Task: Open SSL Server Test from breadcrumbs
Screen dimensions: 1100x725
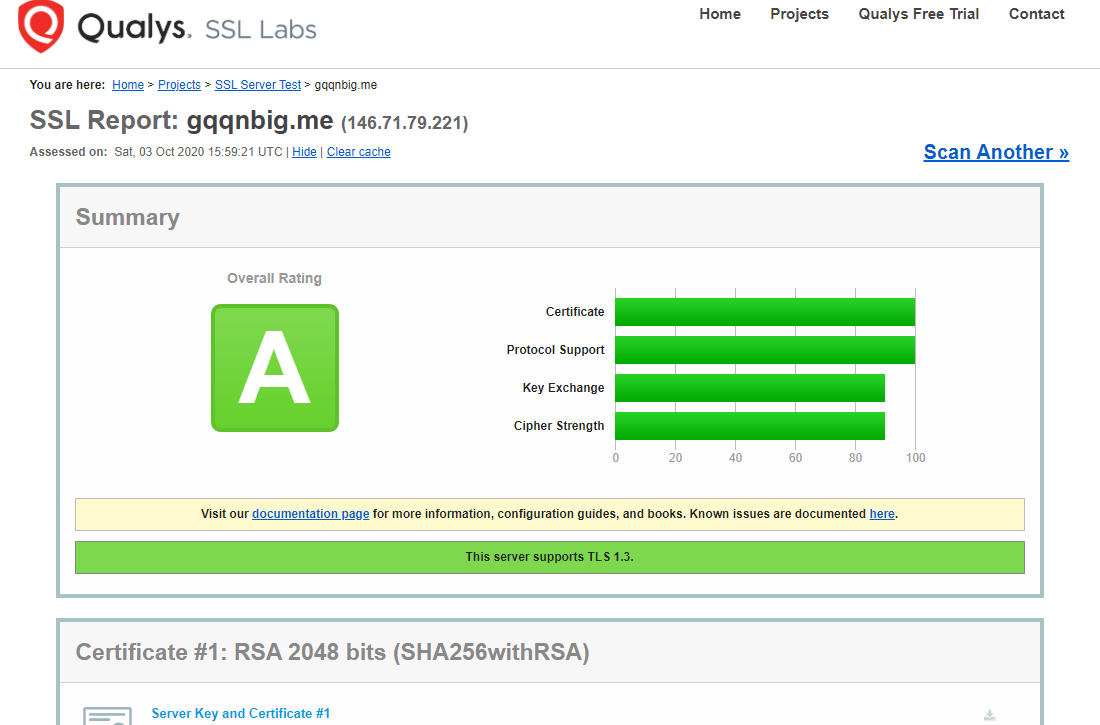Action: (257, 85)
